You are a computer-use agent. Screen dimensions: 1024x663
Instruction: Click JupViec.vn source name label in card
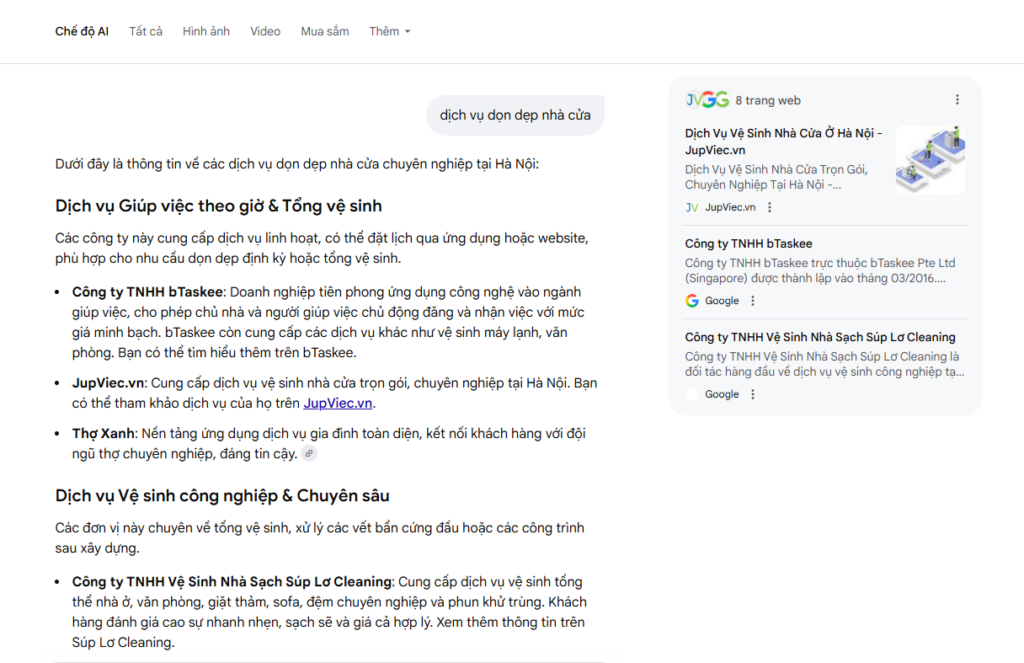[730, 208]
